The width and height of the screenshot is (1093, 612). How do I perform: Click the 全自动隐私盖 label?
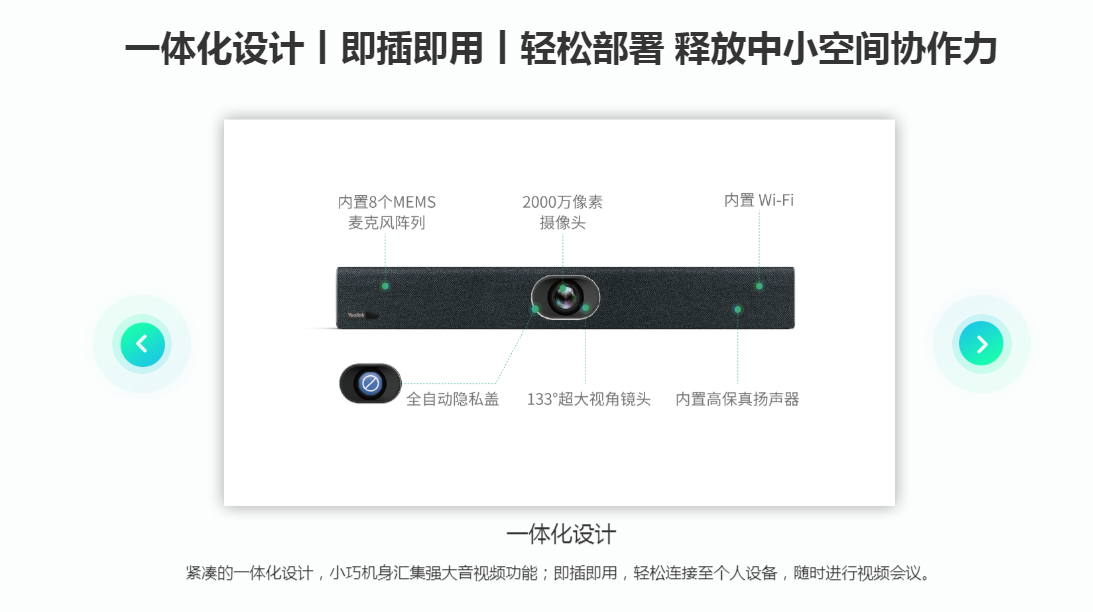[452, 399]
